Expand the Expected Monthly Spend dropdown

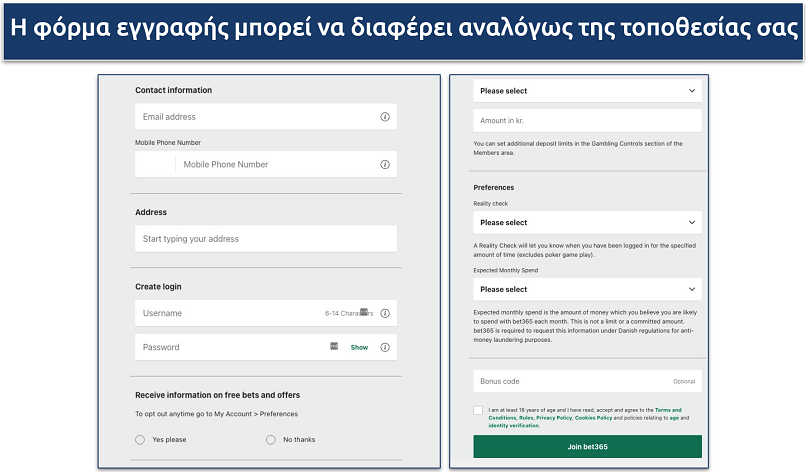click(587, 289)
